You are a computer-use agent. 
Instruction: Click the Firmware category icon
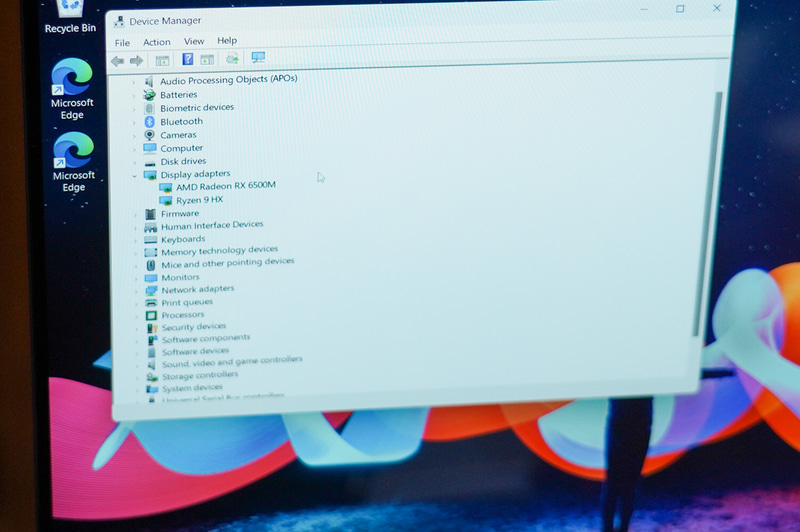(x=151, y=214)
